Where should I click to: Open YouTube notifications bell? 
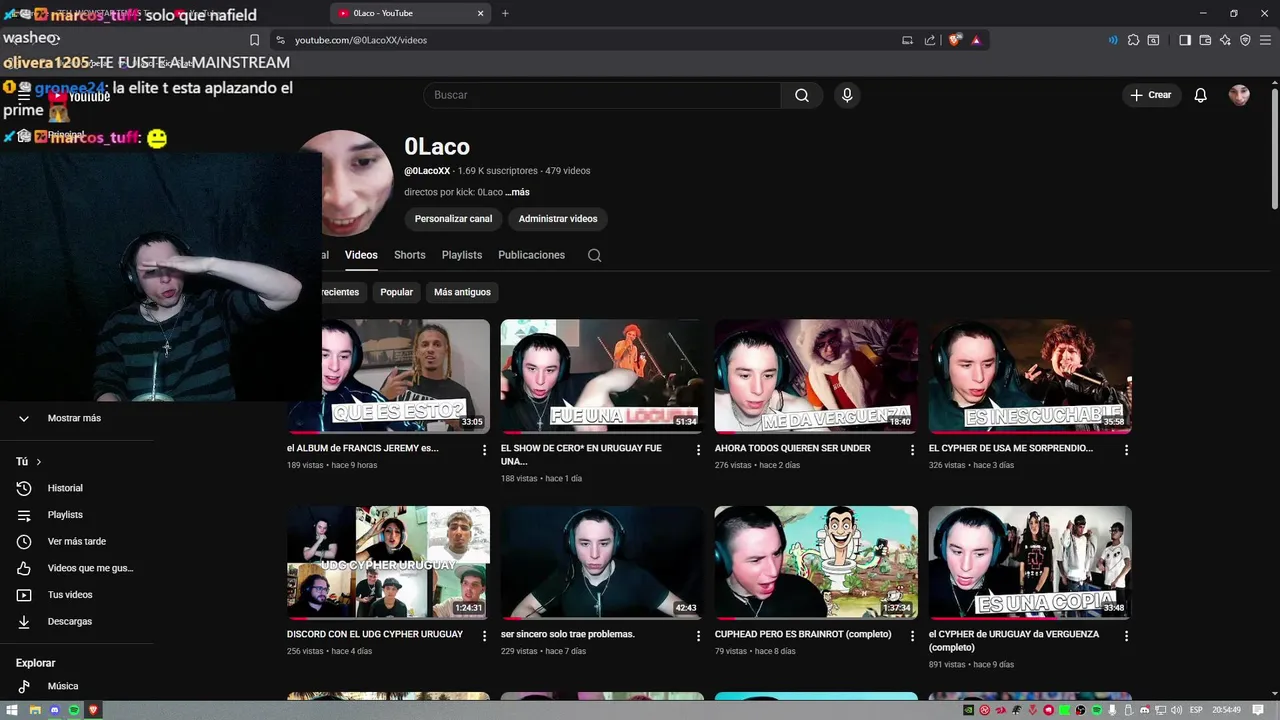[x=1201, y=95]
